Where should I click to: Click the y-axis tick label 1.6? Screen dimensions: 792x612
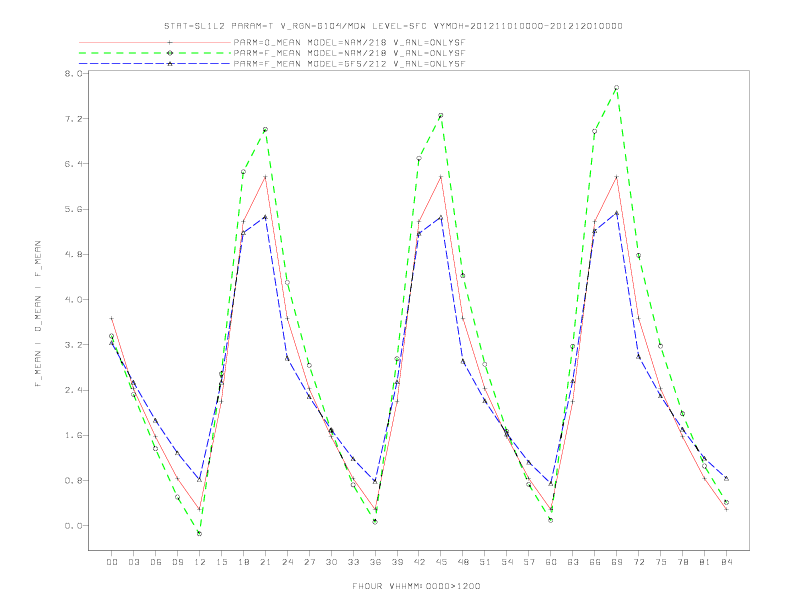coord(73,435)
